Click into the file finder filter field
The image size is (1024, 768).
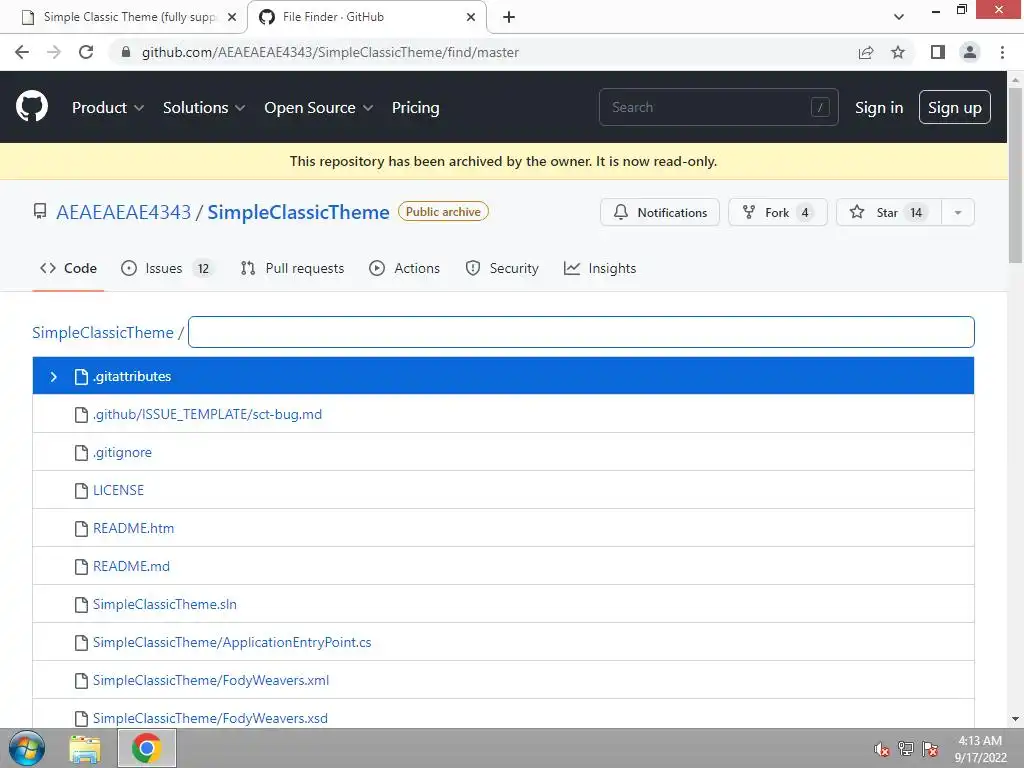[x=581, y=332]
